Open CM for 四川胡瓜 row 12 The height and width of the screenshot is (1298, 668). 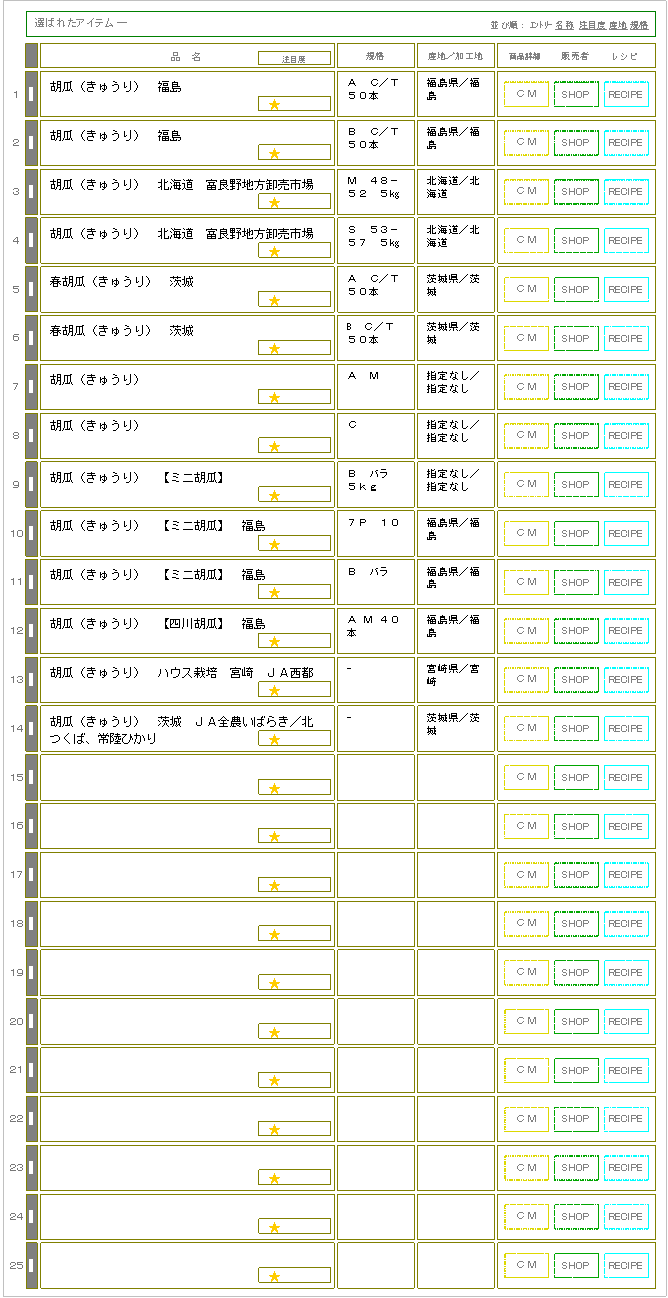click(x=526, y=631)
